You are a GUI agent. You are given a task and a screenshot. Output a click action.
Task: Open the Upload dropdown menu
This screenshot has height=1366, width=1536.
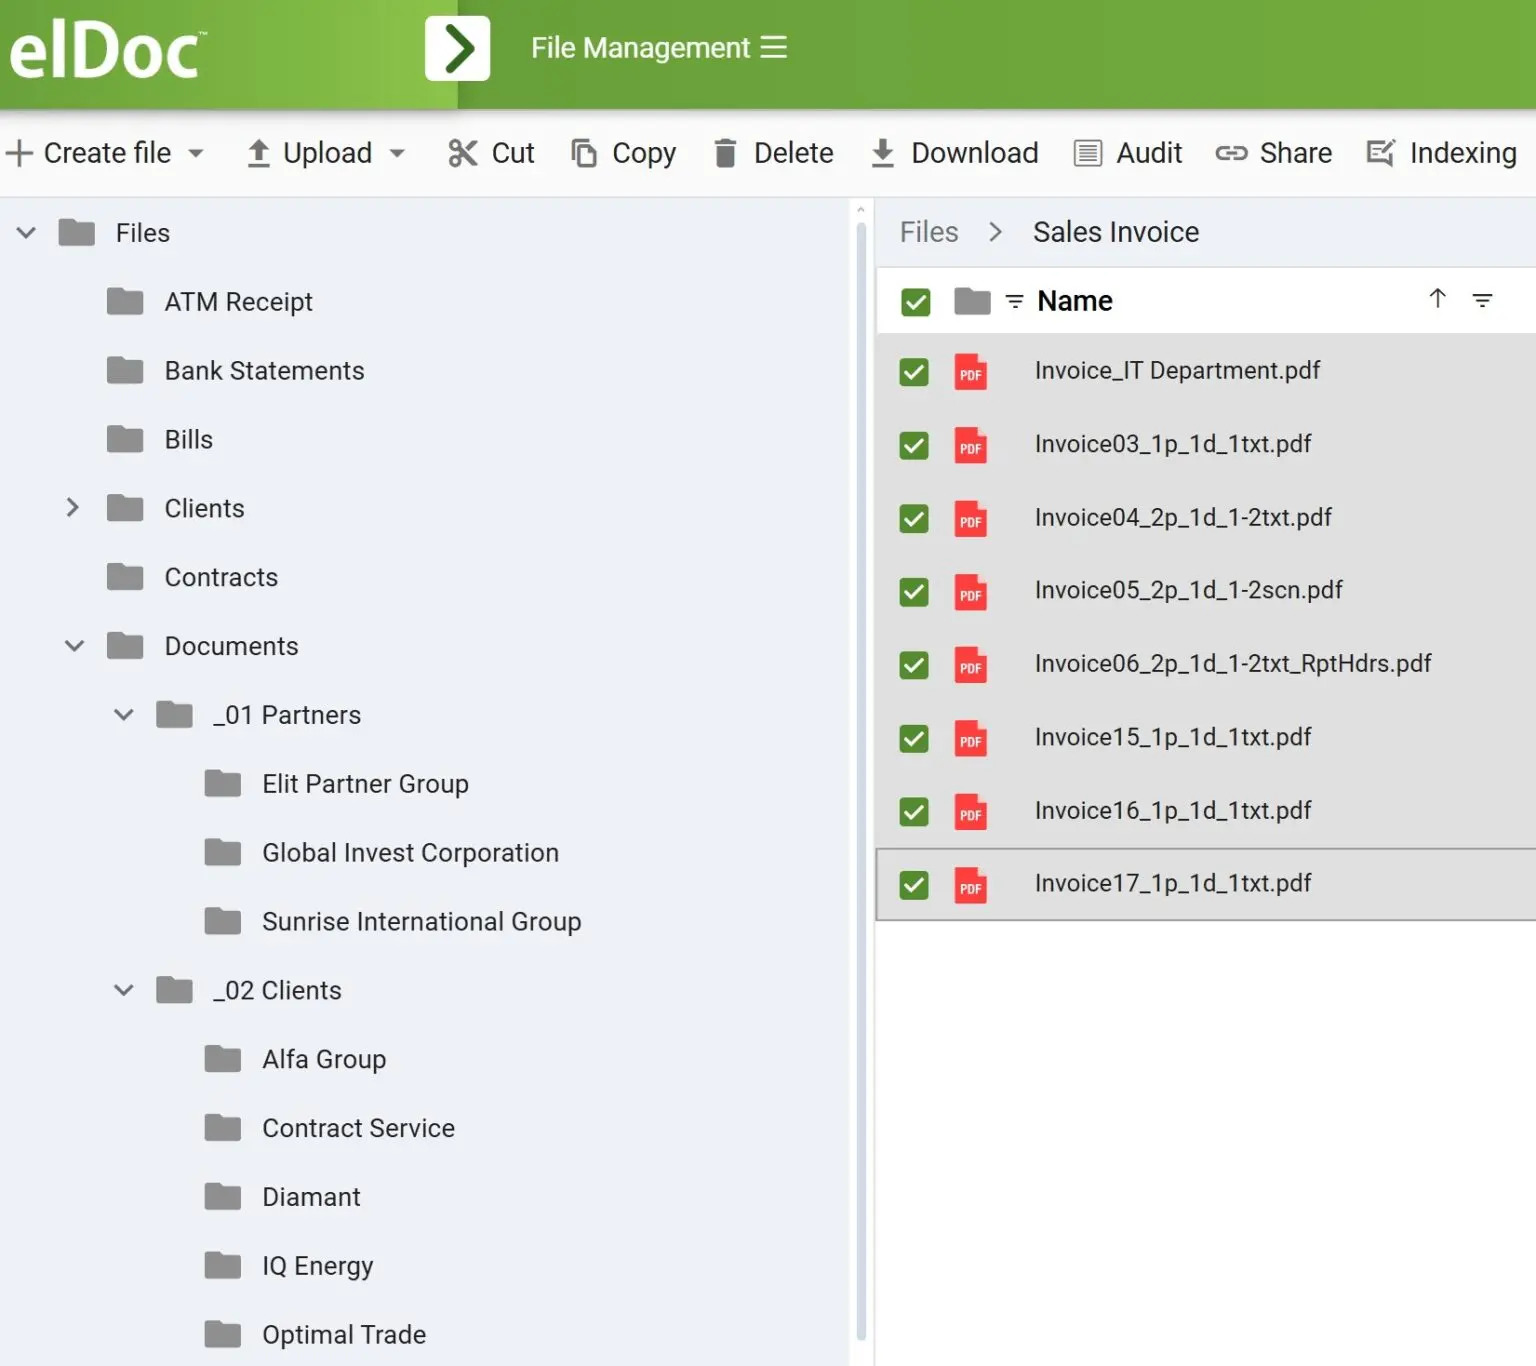(x=397, y=154)
